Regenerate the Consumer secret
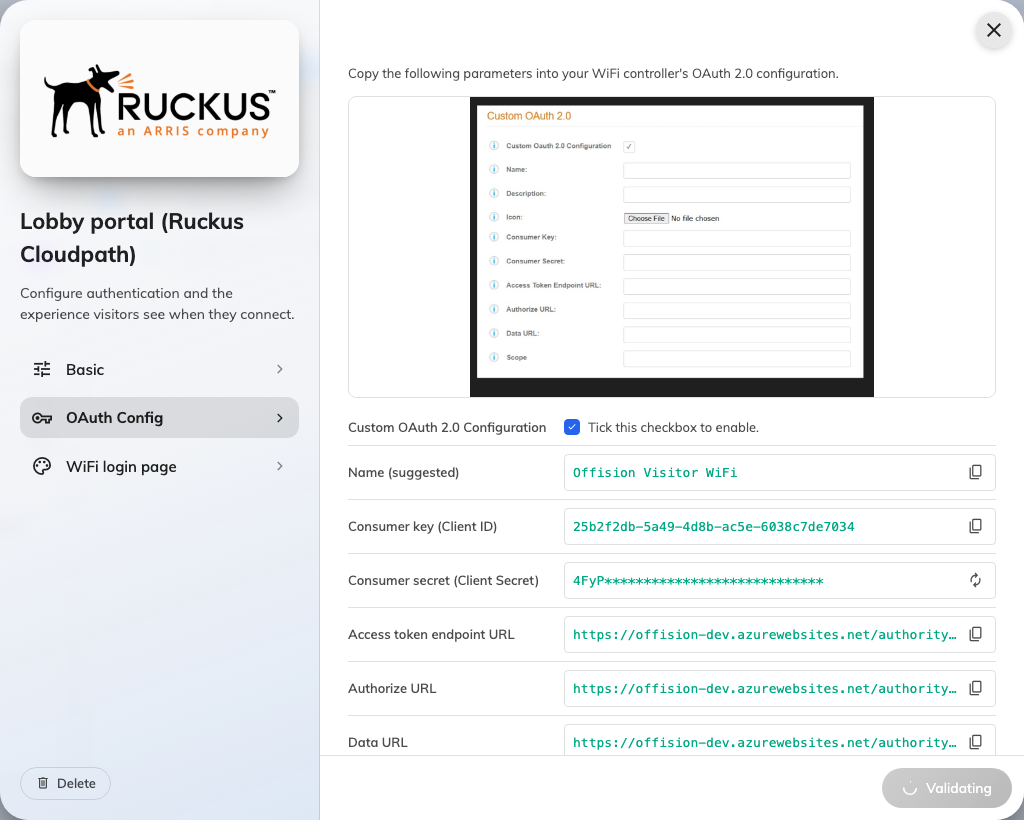 [975, 580]
